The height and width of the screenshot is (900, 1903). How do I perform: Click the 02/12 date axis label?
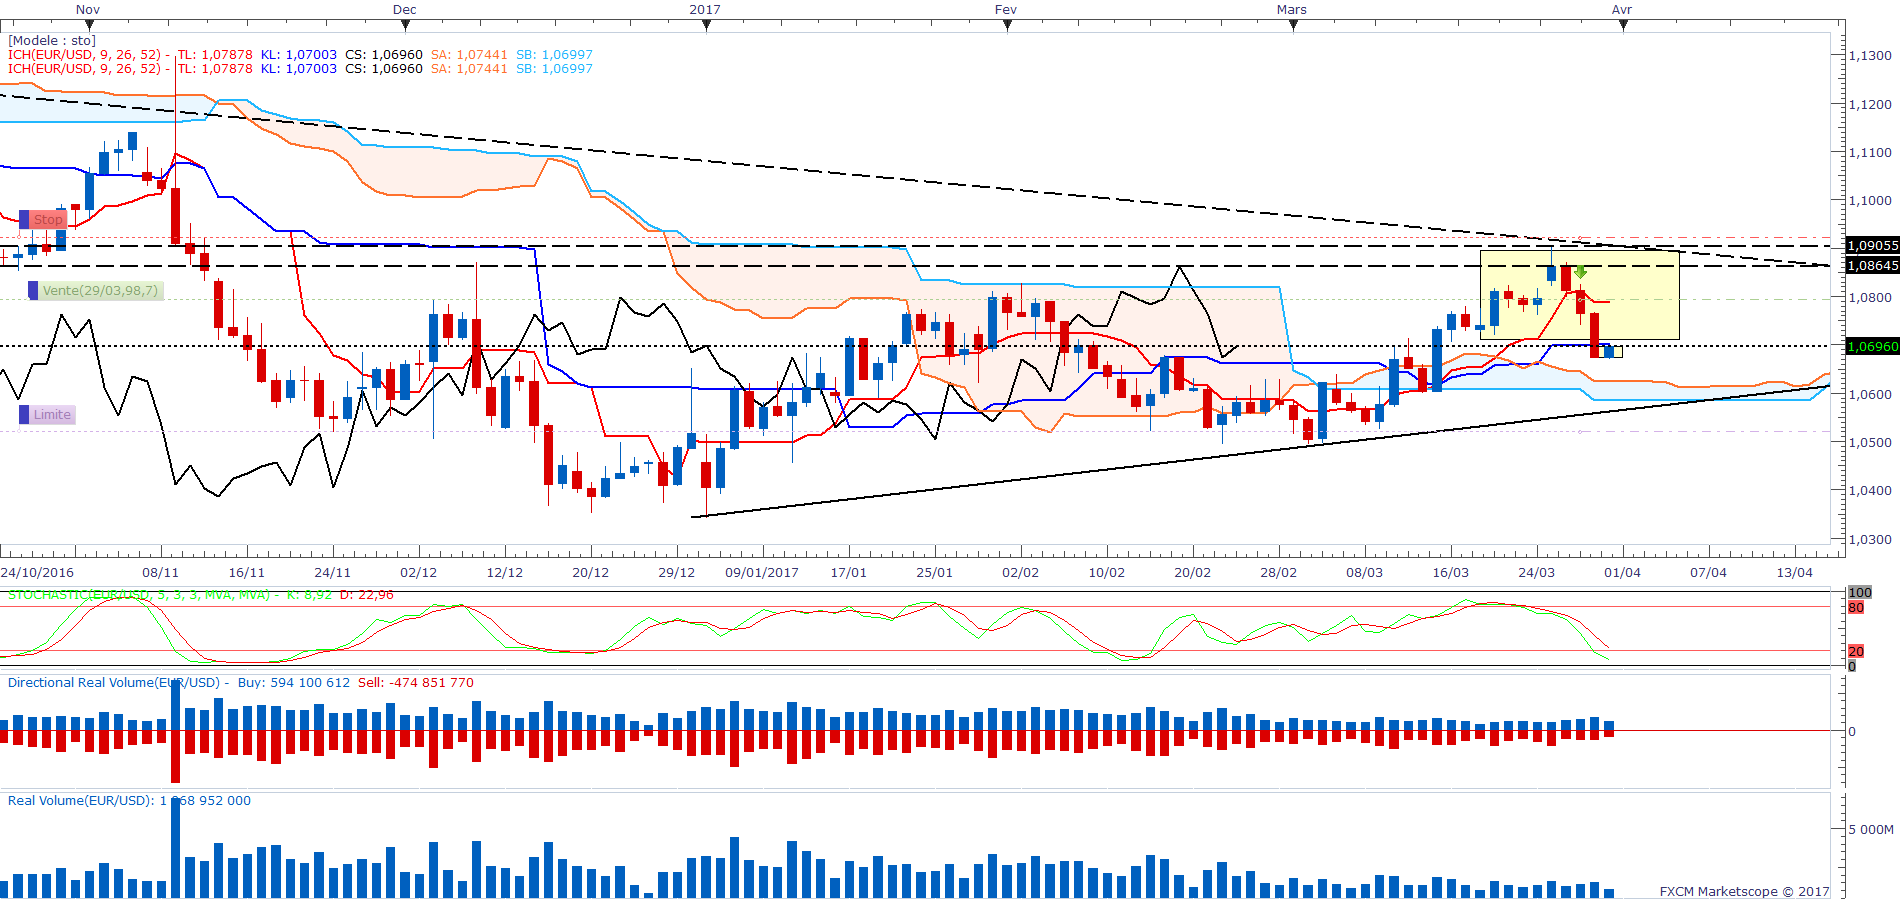click(419, 573)
